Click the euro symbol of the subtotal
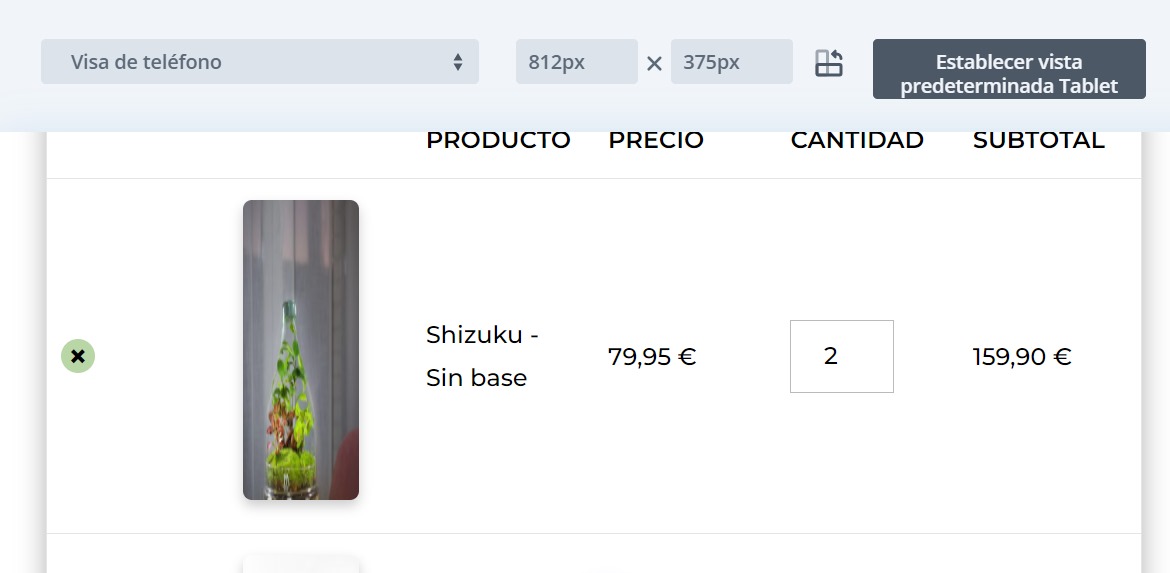Screen dimensions: 1170x573 (x=1062, y=357)
